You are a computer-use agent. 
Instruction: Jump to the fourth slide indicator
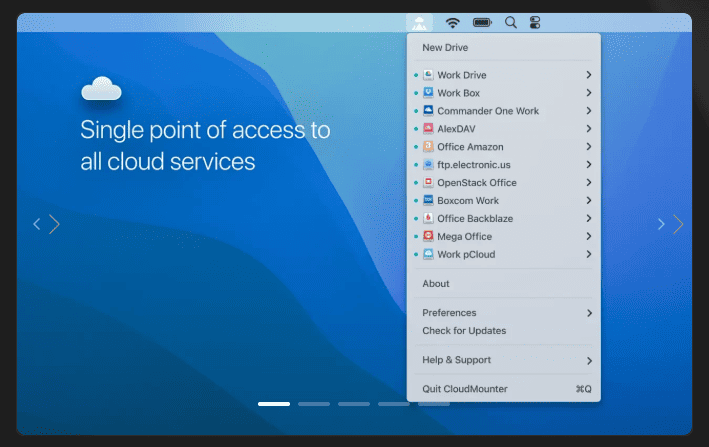[394, 404]
